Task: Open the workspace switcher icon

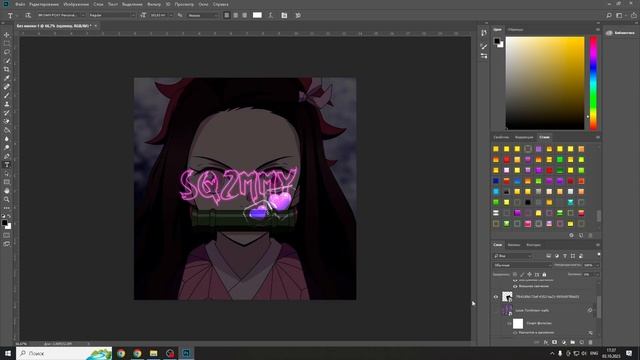Action: (x=619, y=15)
